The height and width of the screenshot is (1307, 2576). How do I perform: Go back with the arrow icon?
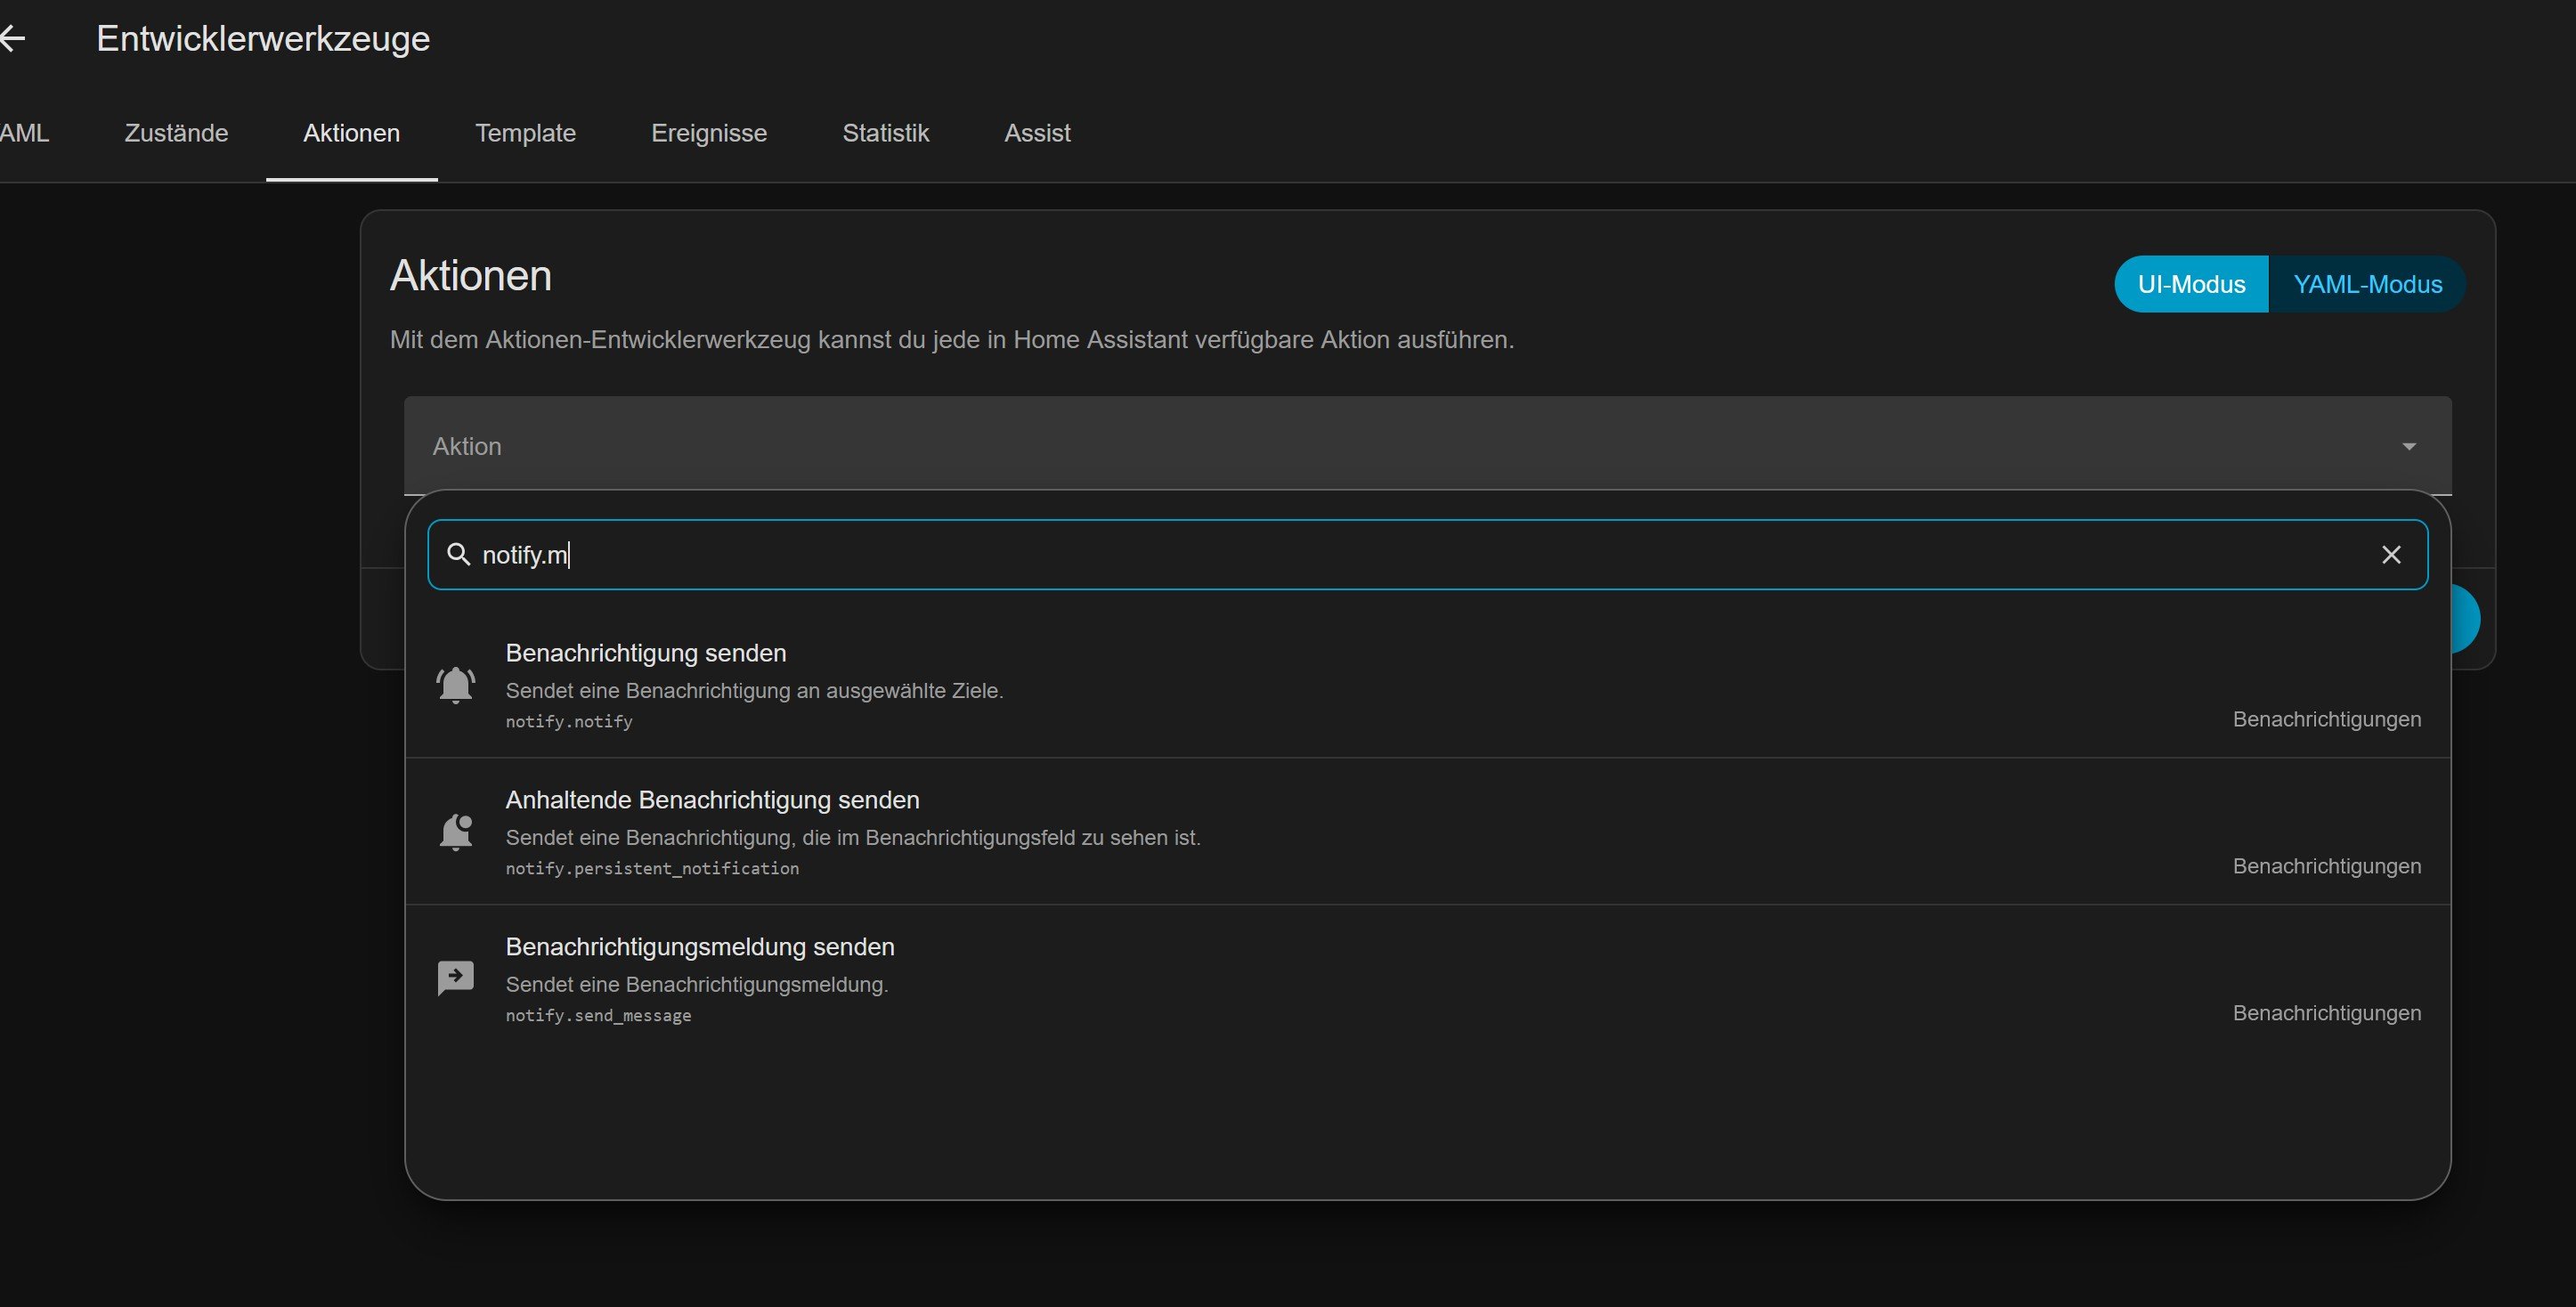click(13, 39)
